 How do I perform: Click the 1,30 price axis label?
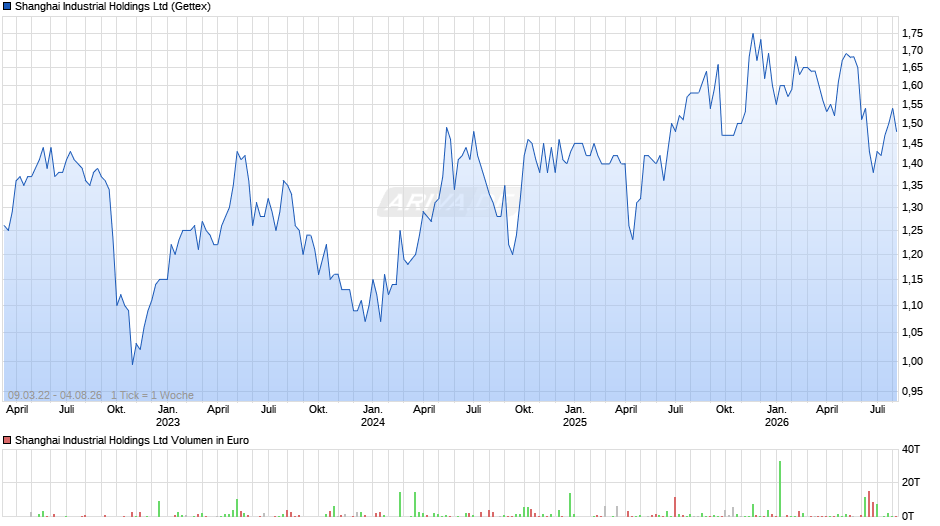pos(912,208)
